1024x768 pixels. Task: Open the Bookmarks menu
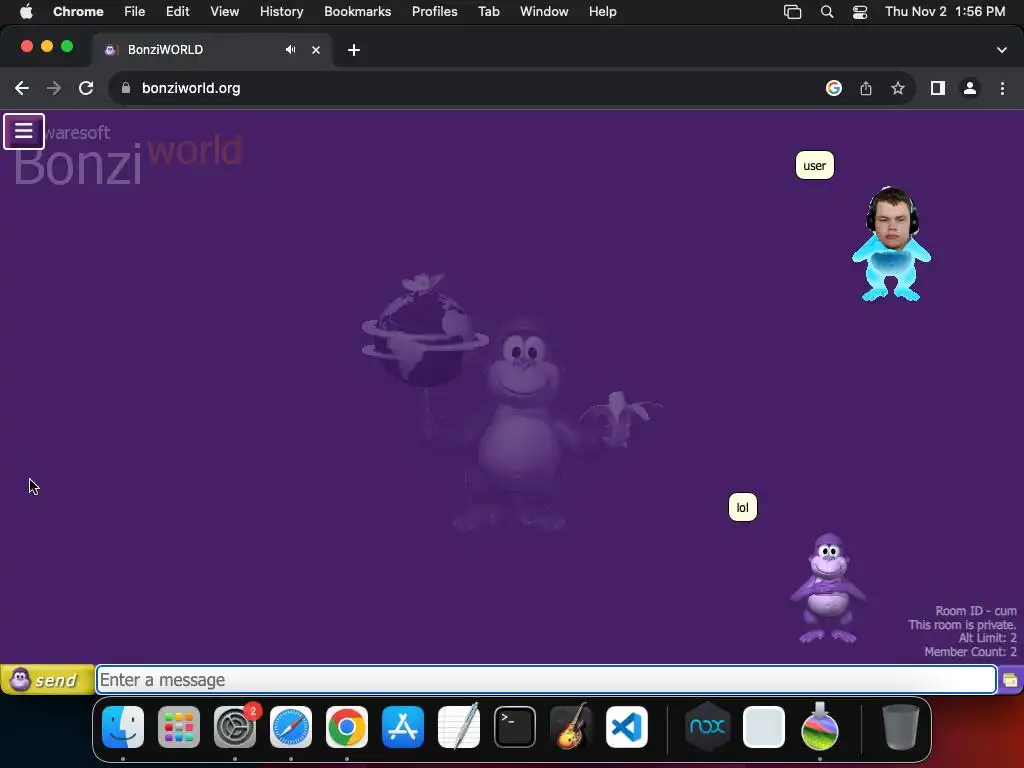coord(357,11)
